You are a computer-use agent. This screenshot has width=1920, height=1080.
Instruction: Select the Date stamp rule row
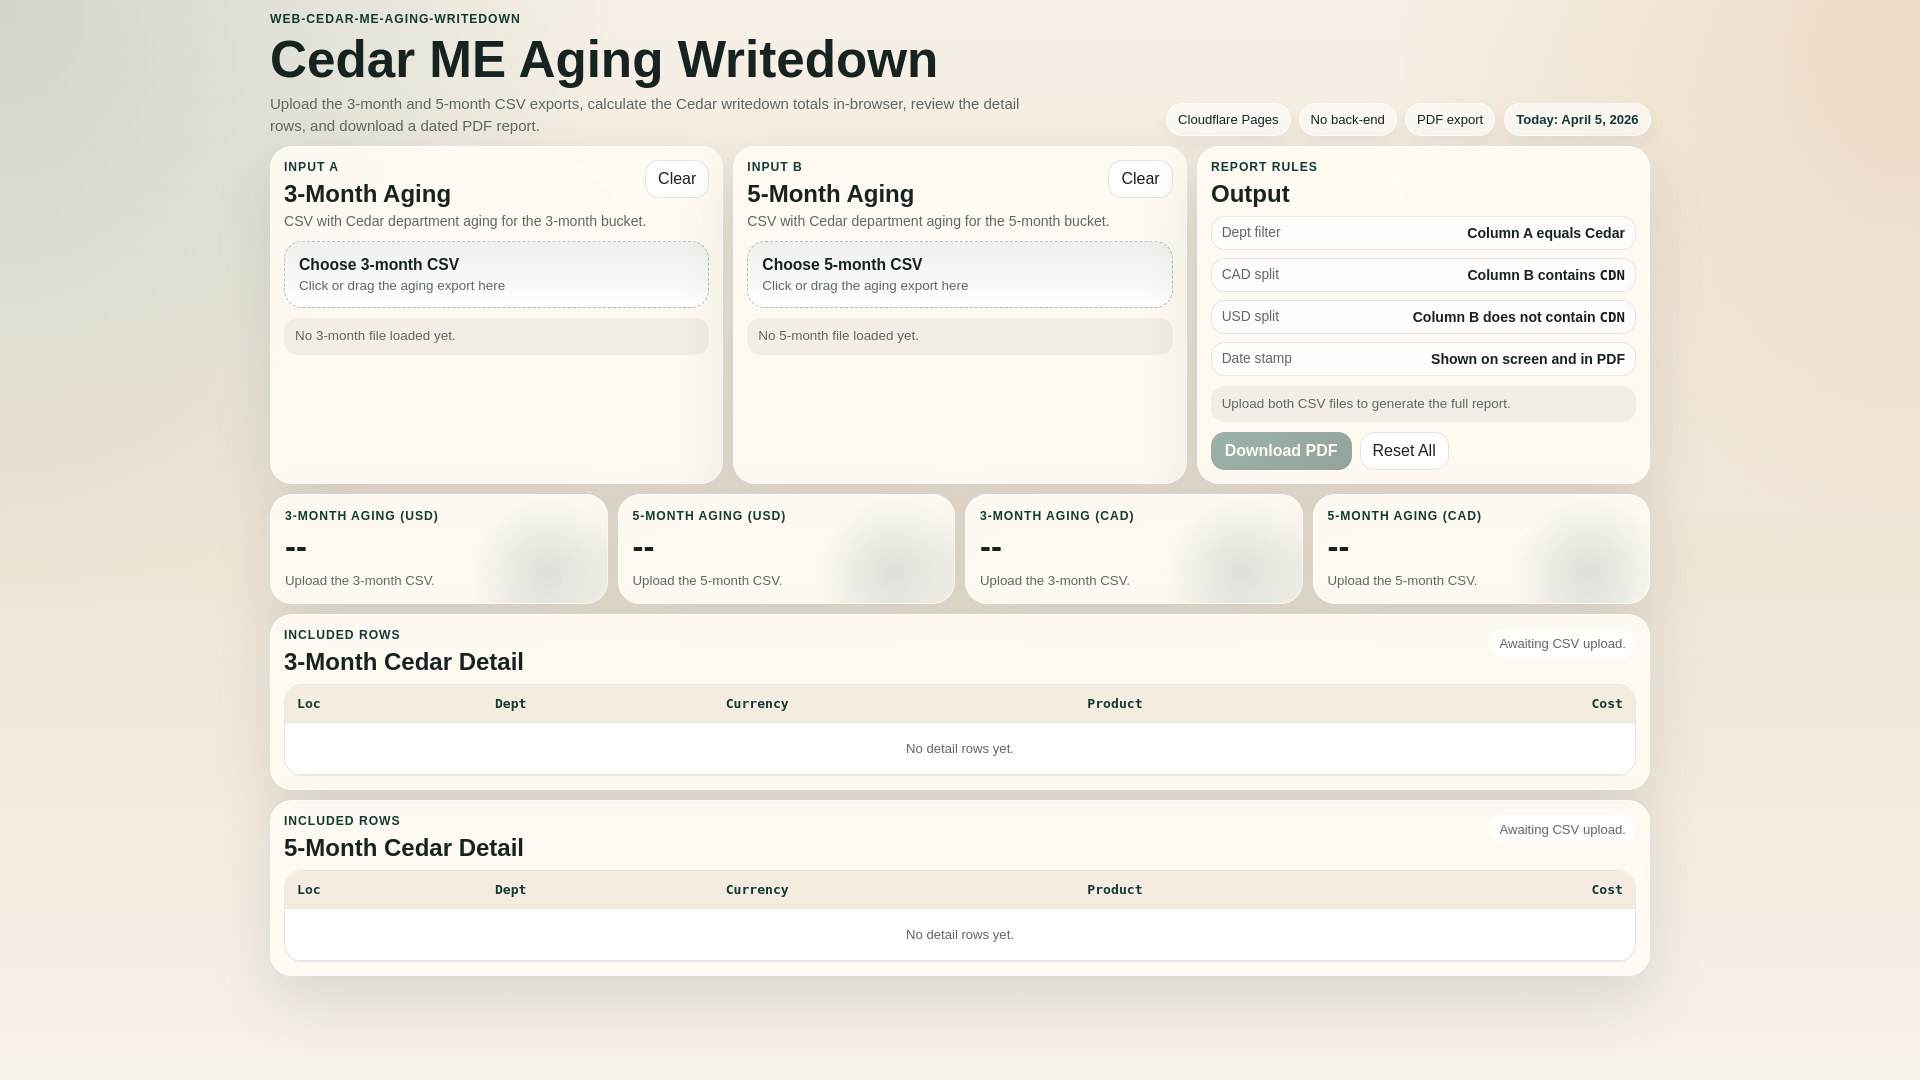pos(1423,359)
